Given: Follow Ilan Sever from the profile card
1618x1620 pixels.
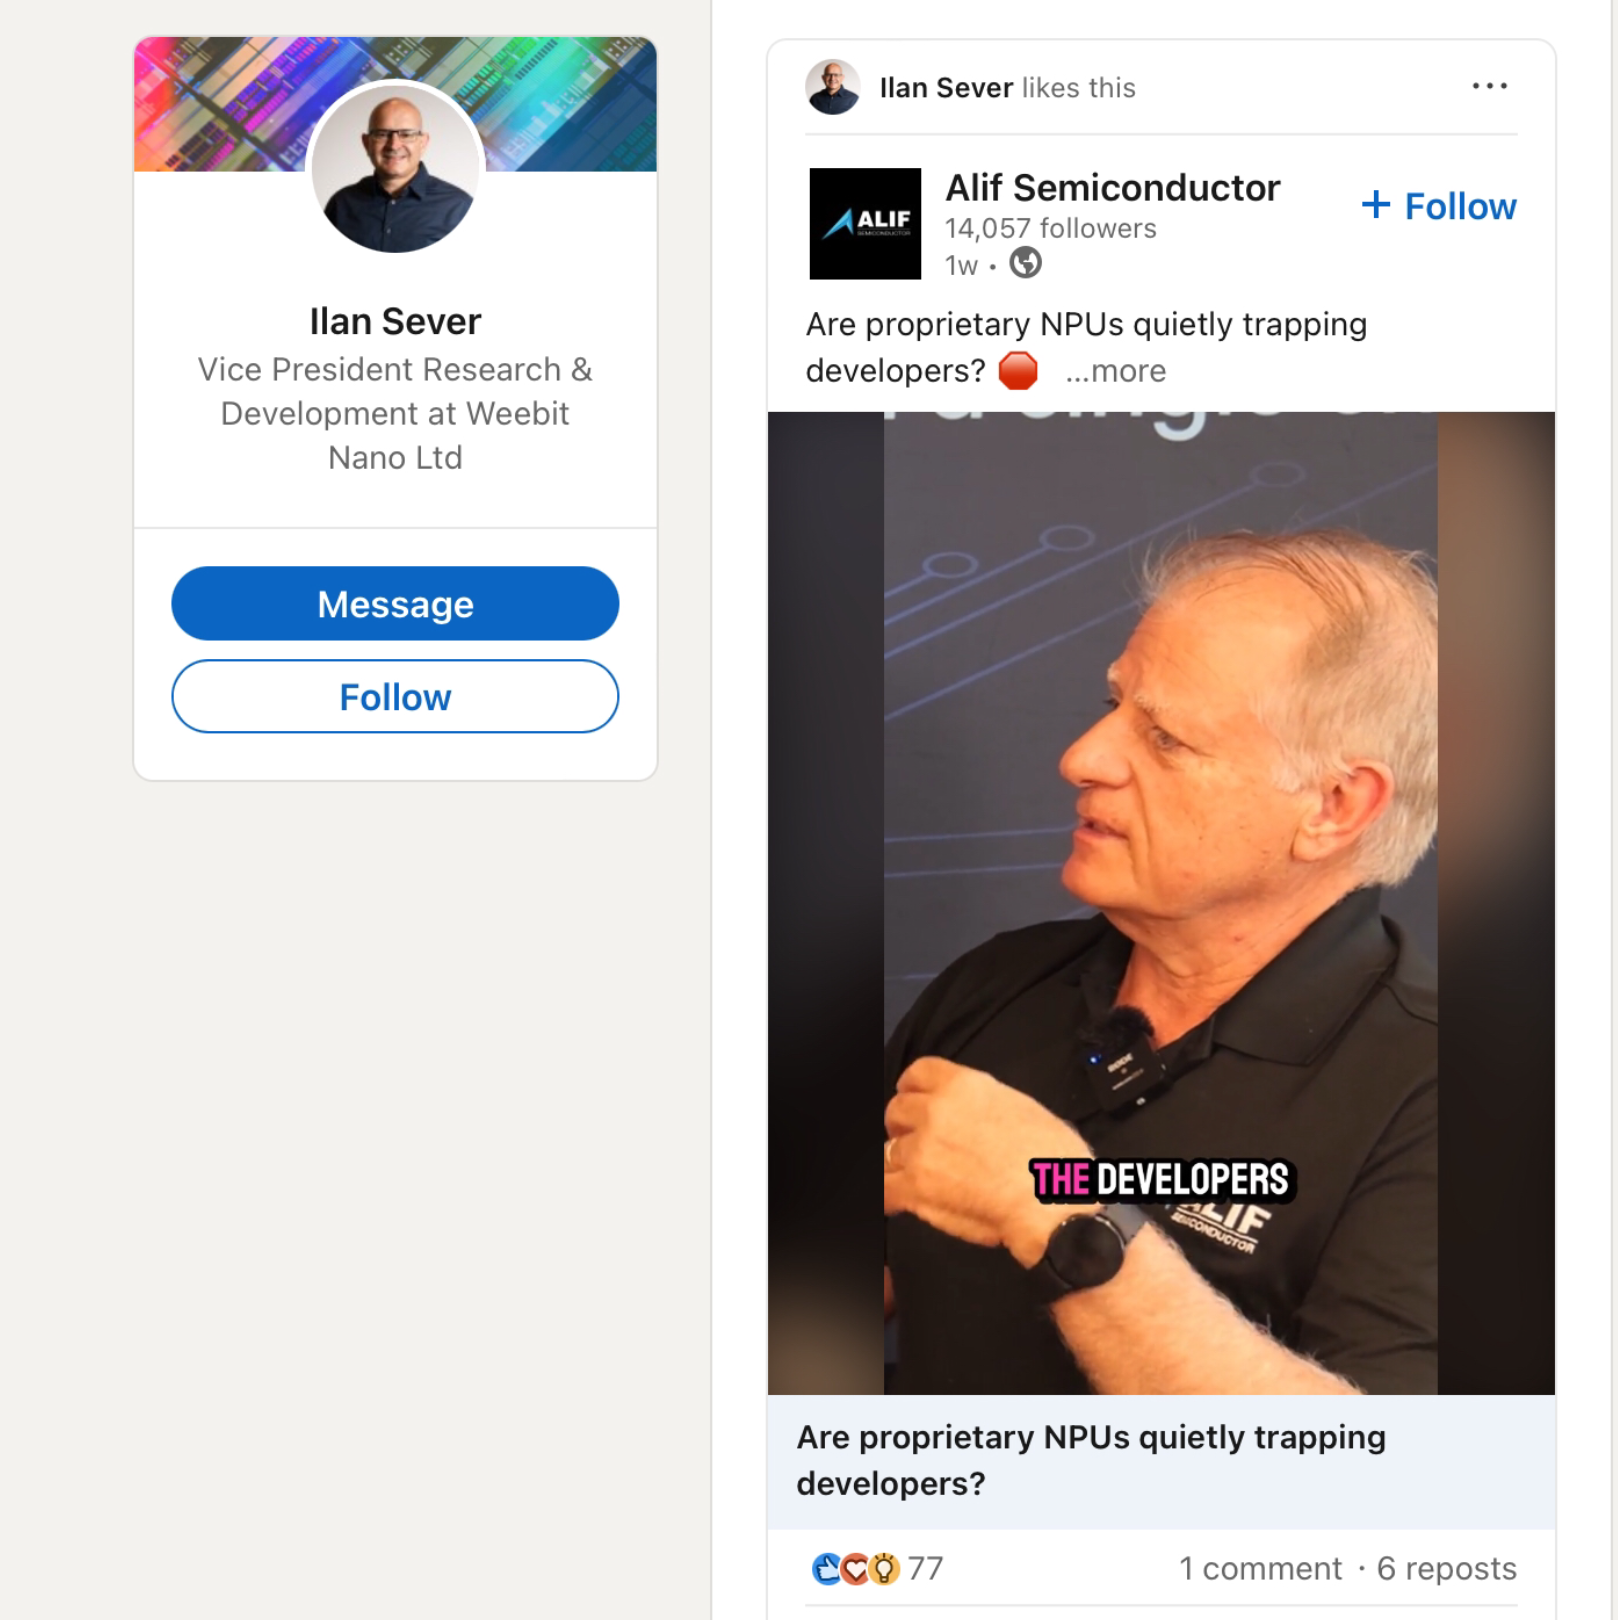Looking at the screenshot, I should click(395, 696).
